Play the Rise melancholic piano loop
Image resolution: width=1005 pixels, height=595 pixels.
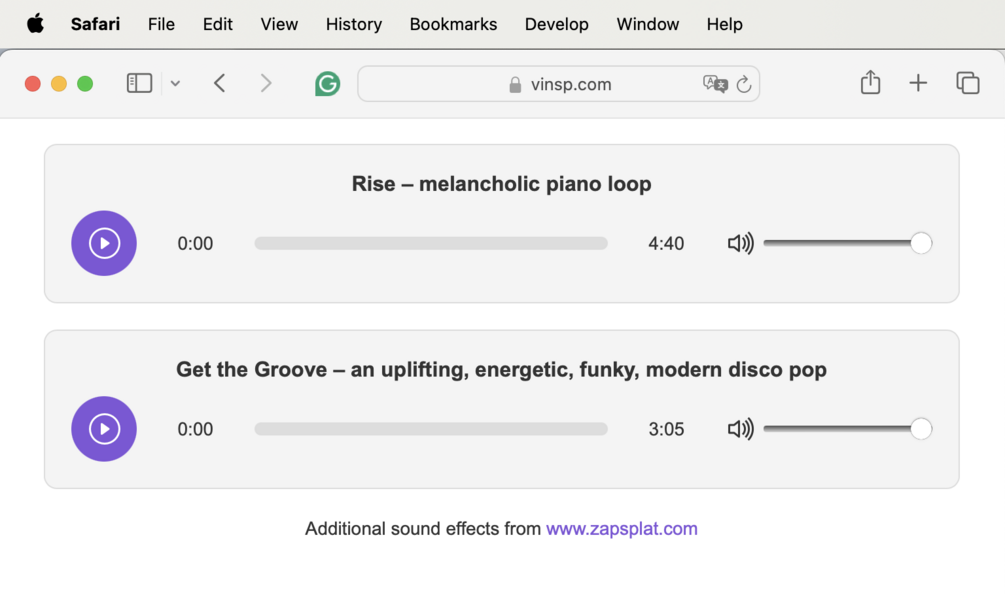(103, 243)
